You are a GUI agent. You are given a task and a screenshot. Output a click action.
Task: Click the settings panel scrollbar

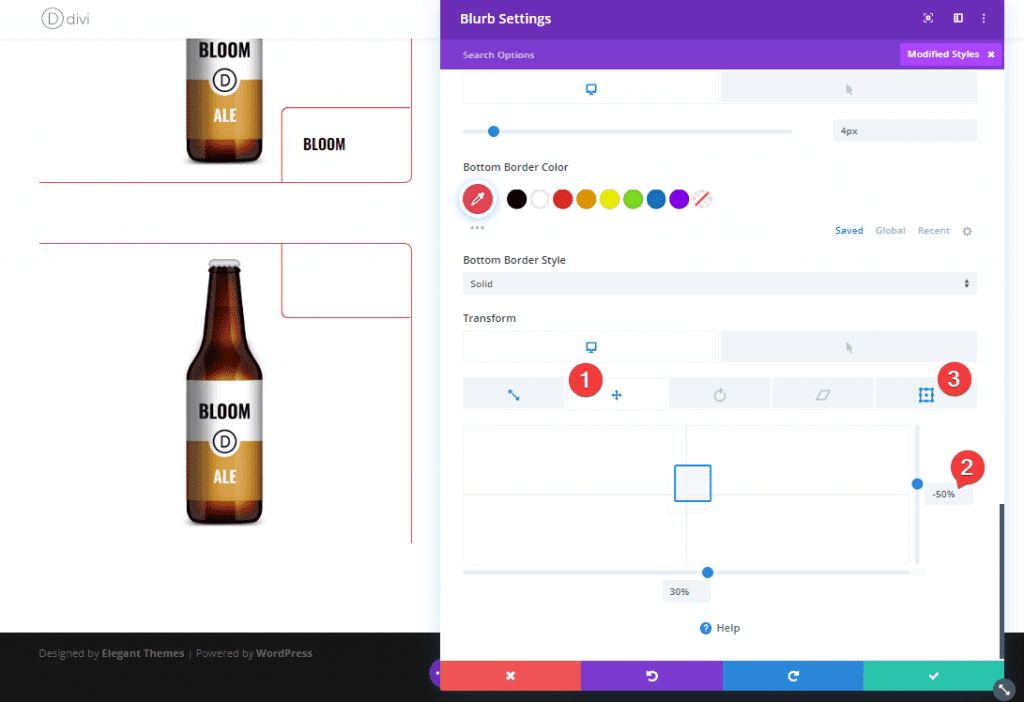click(x=1001, y=581)
